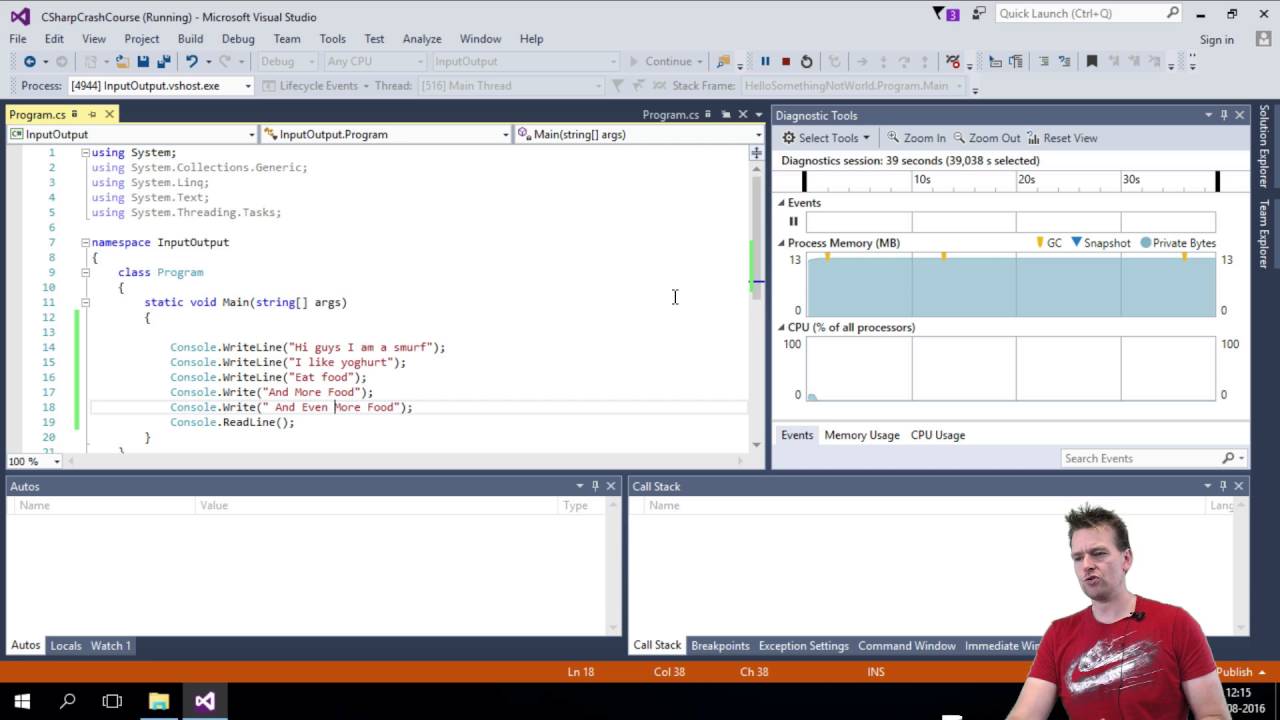The height and width of the screenshot is (720, 1280).
Task: Click the feedback icon beside Quick Launch
Action: (x=979, y=14)
